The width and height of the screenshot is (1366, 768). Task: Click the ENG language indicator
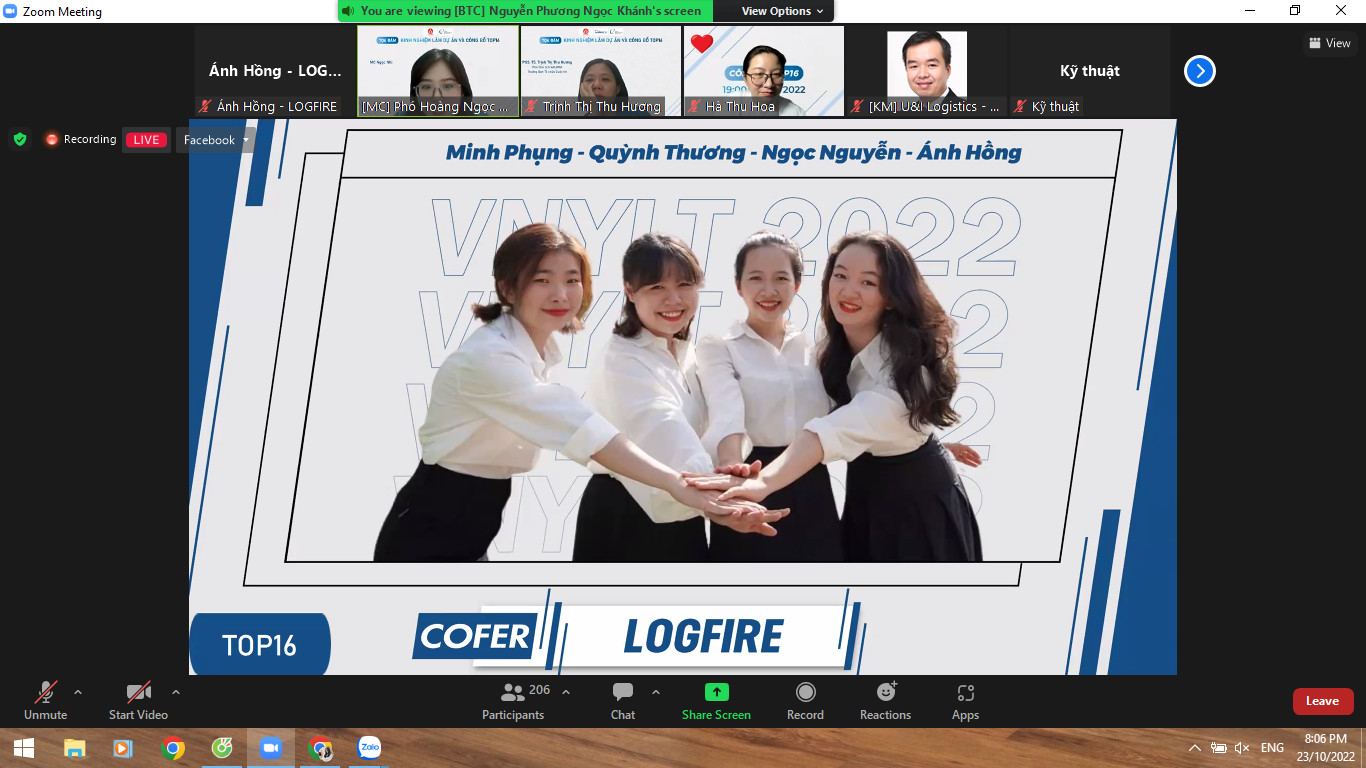tap(1272, 748)
